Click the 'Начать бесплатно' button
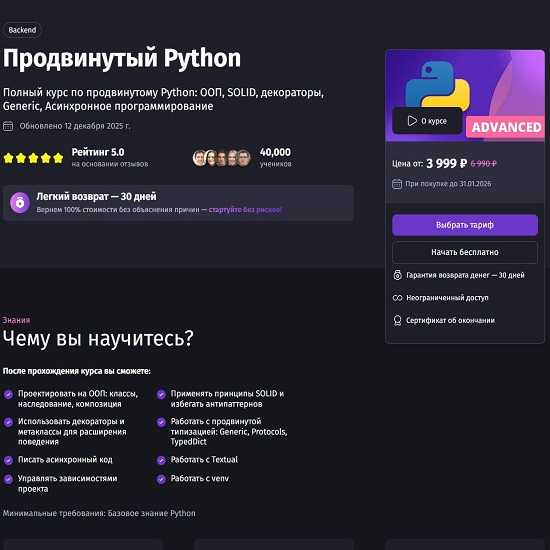This screenshot has height=550, width=550. pos(465,252)
